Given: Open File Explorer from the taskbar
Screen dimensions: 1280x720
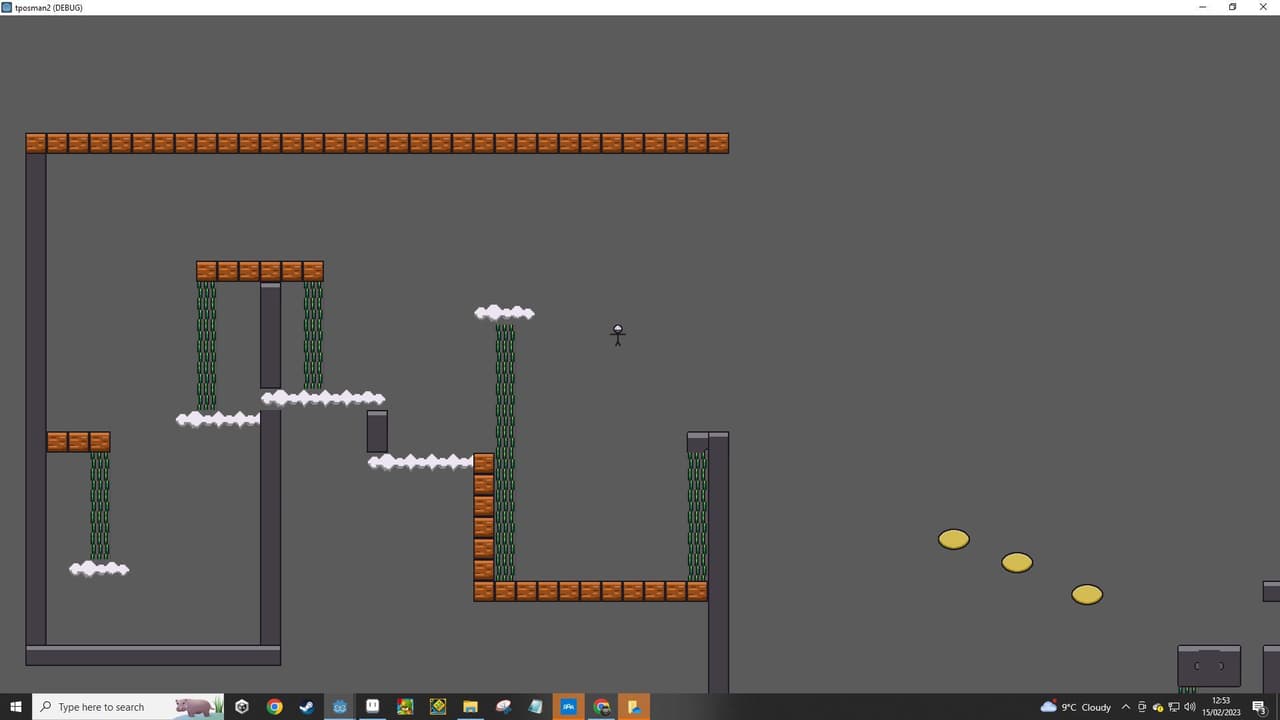Looking at the screenshot, I should (470, 707).
